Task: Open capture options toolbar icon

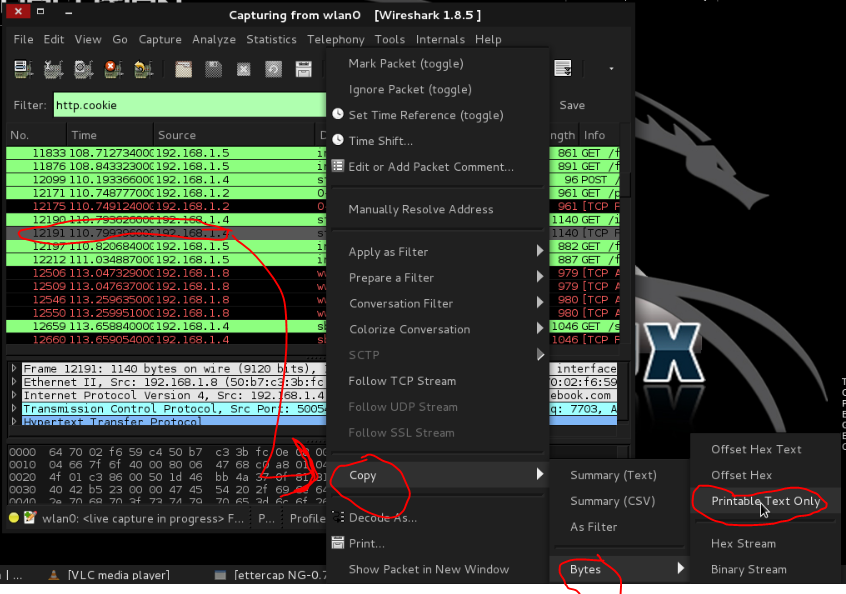Action: 53,69
